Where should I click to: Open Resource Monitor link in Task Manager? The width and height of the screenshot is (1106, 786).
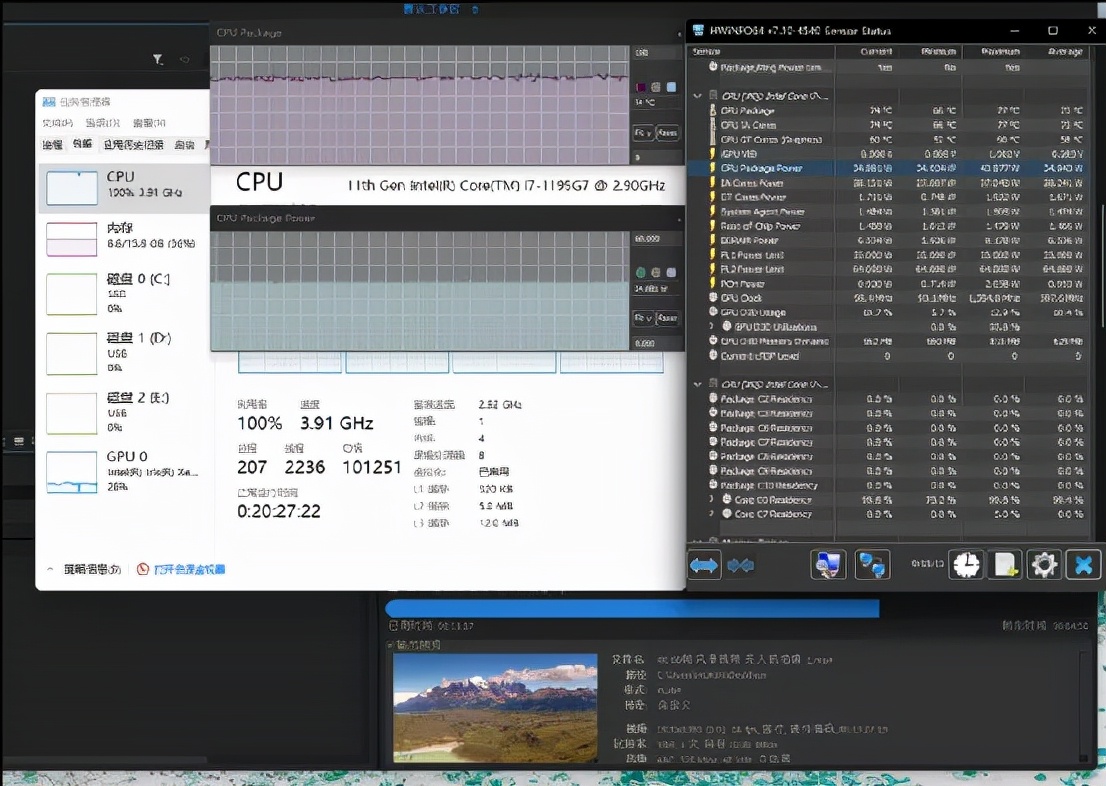189,569
